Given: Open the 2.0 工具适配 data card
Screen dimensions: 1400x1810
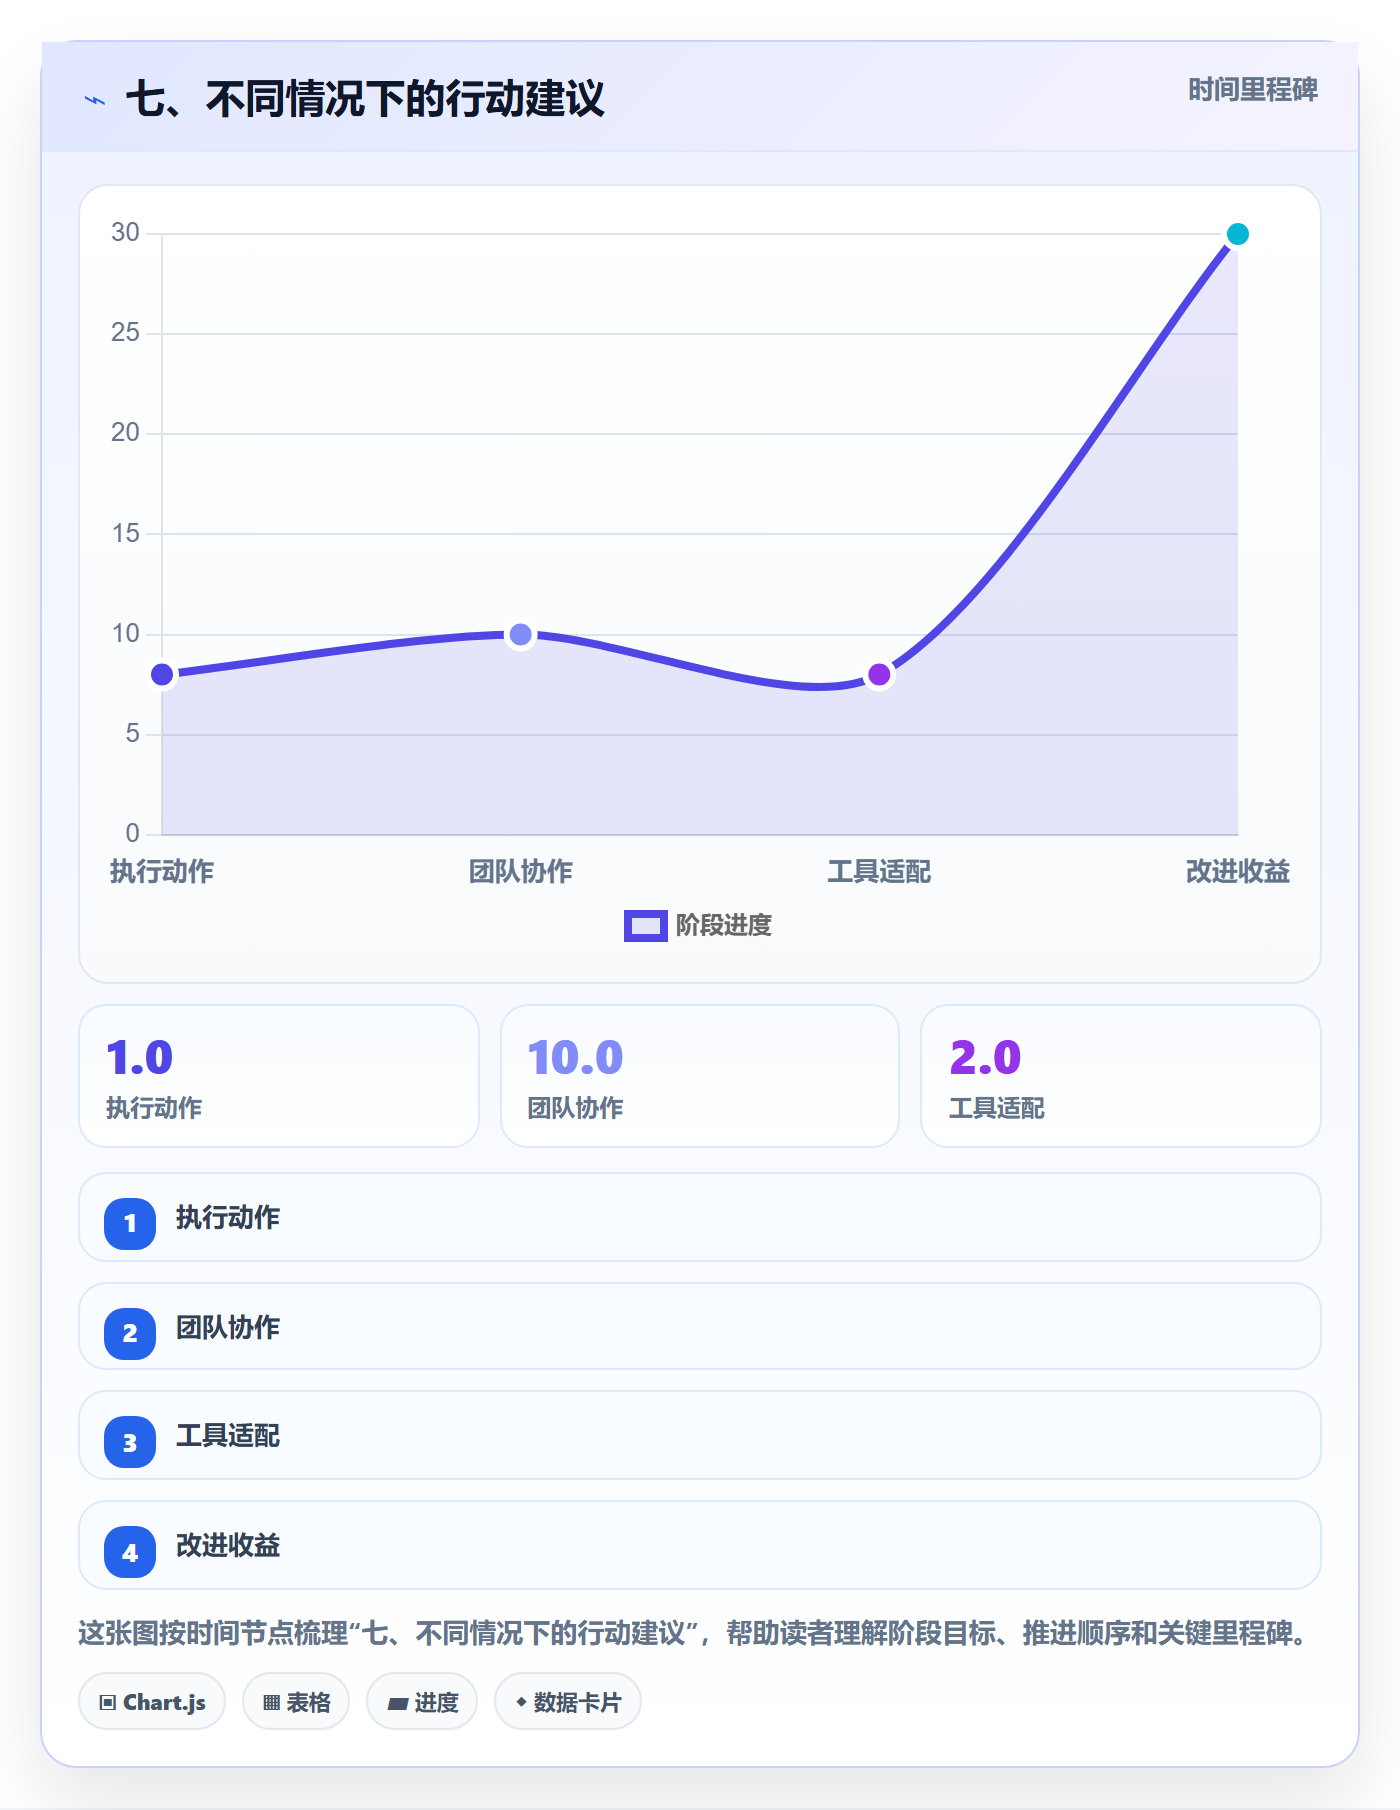Looking at the screenshot, I should pos(1121,1076).
